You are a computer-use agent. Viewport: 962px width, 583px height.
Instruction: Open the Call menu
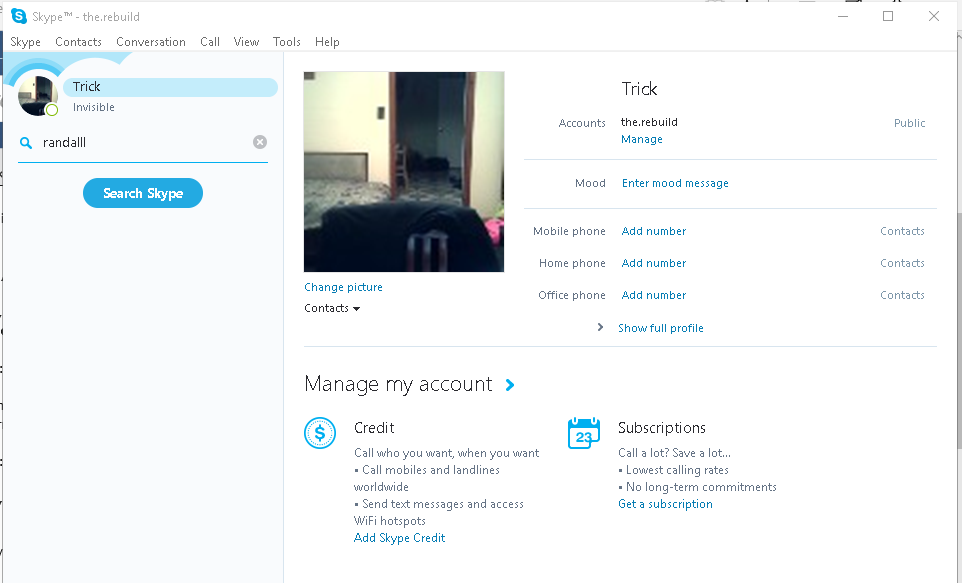pyautogui.click(x=210, y=42)
